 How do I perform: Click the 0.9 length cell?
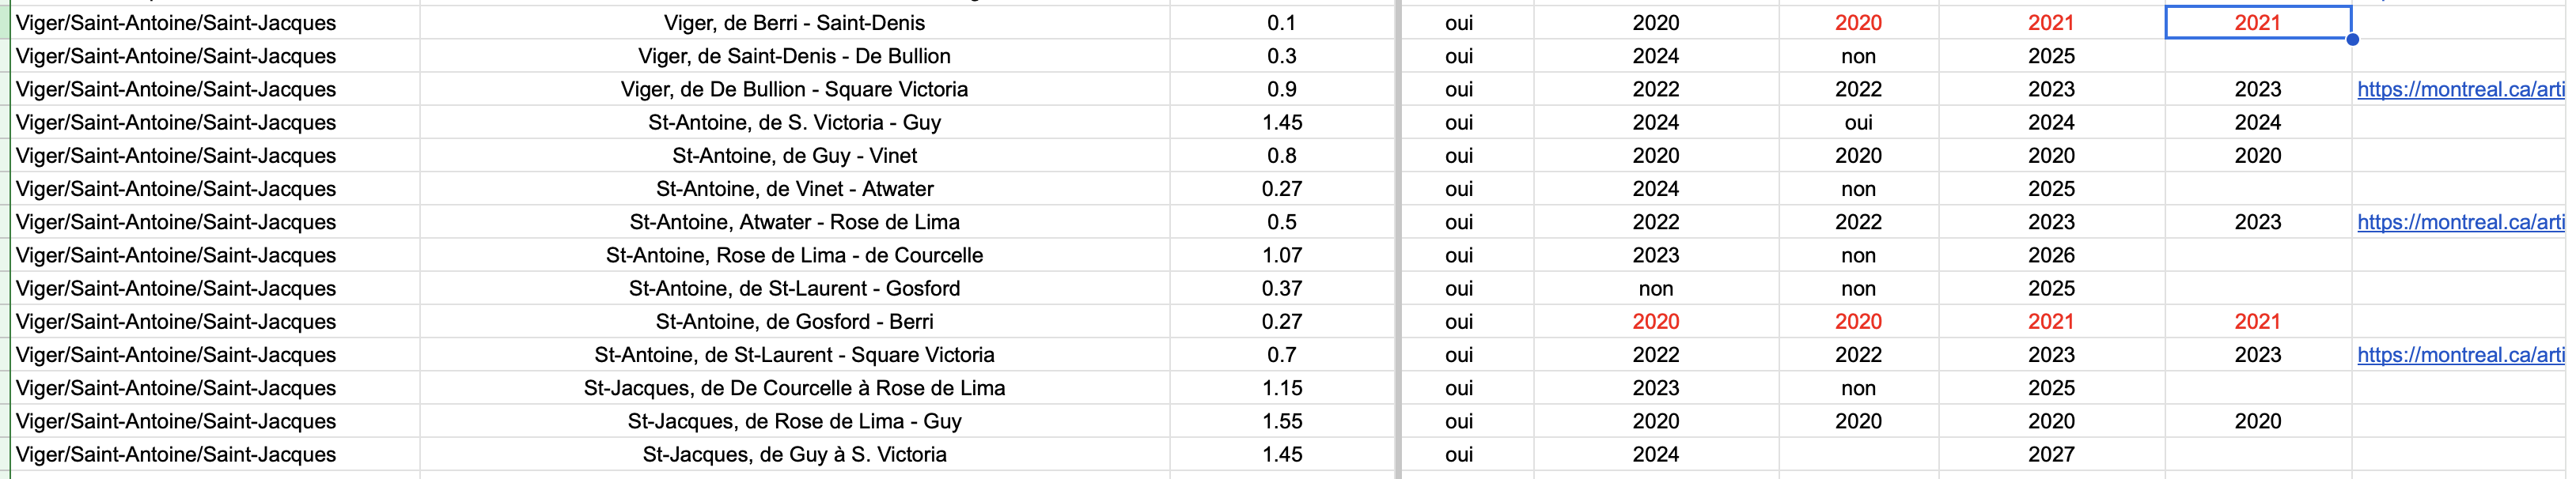point(1282,89)
